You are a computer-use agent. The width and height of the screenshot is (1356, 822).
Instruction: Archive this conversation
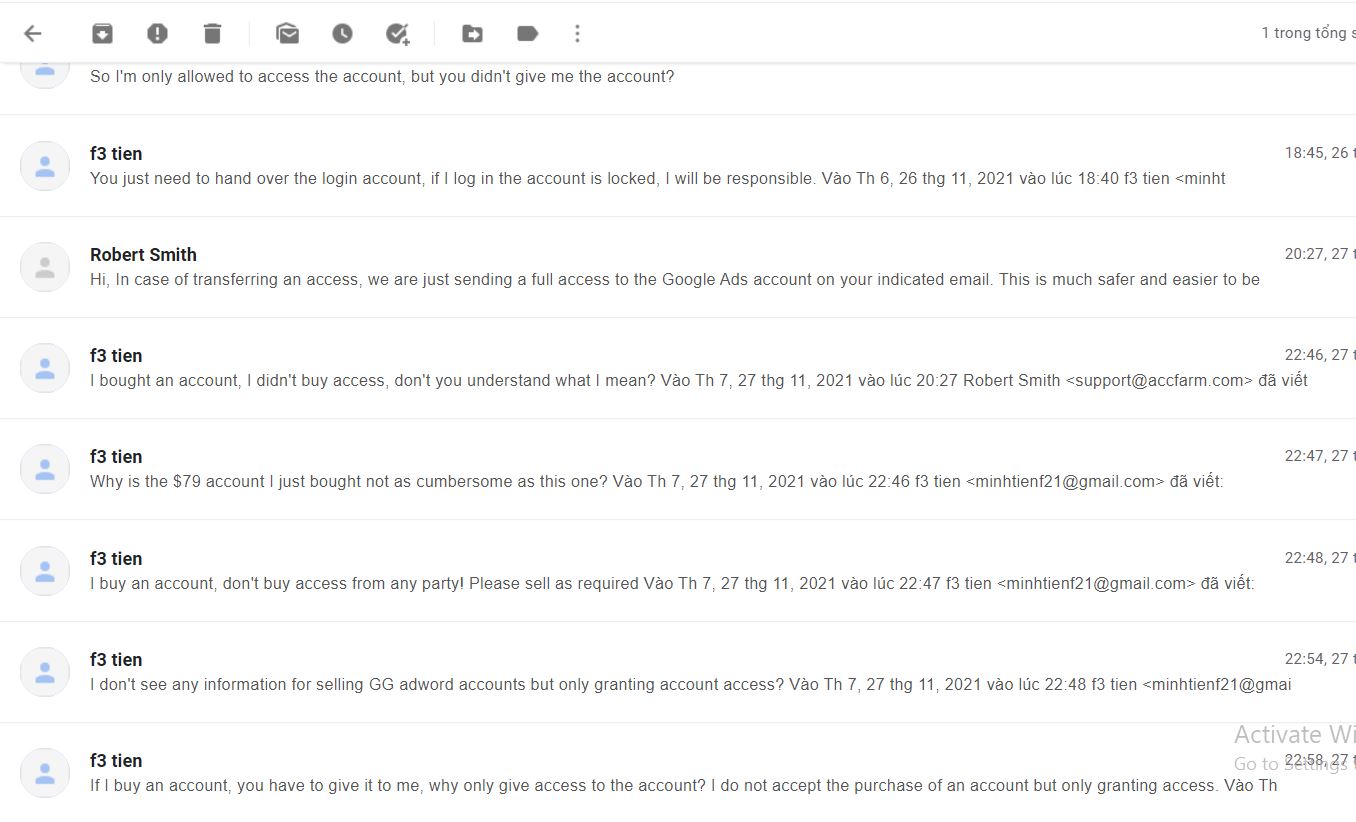point(102,34)
